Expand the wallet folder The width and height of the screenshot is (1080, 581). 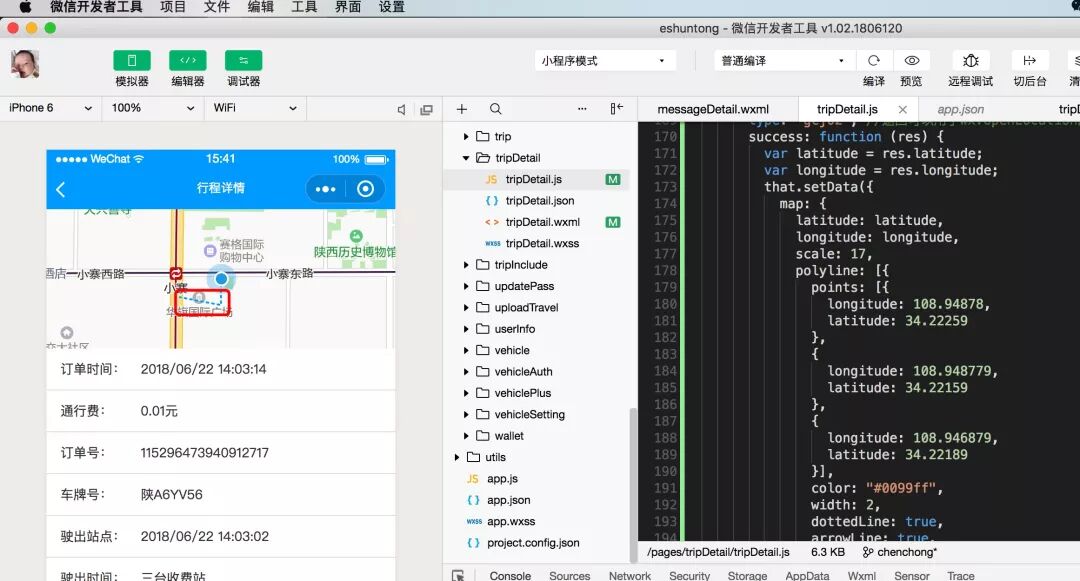[x=466, y=435]
